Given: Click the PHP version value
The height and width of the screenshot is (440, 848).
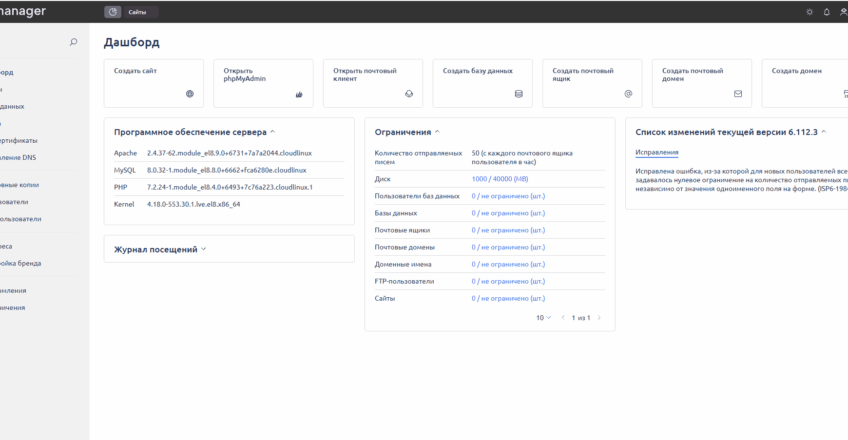Looking at the screenshot, I should pyautogui.click(x=230, y=187).
